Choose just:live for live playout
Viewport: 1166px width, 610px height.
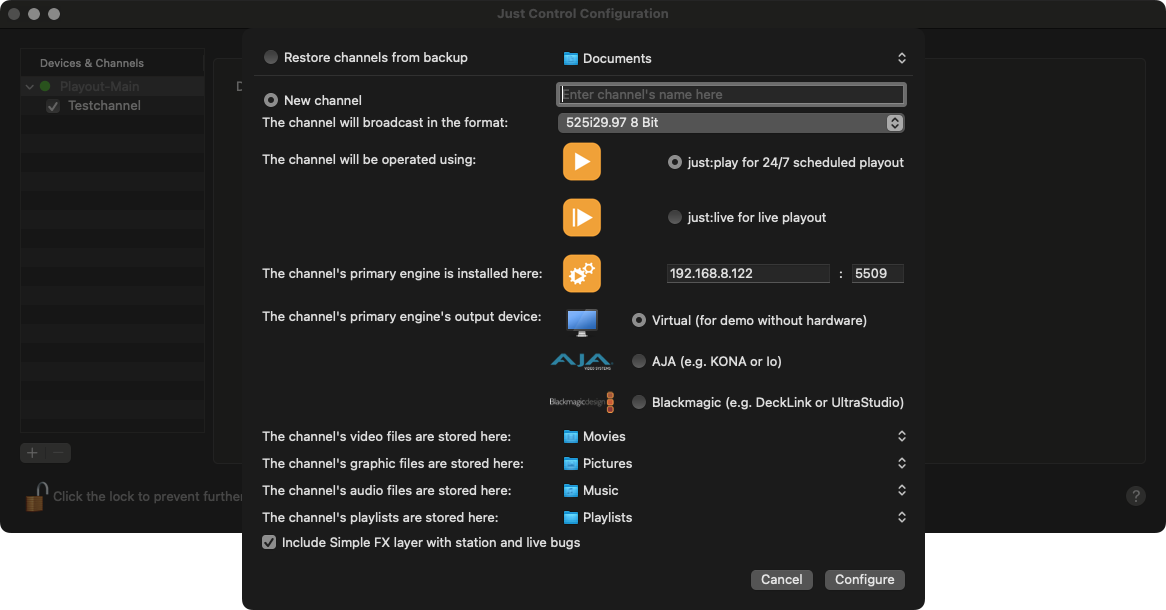[x=674, y=217]
